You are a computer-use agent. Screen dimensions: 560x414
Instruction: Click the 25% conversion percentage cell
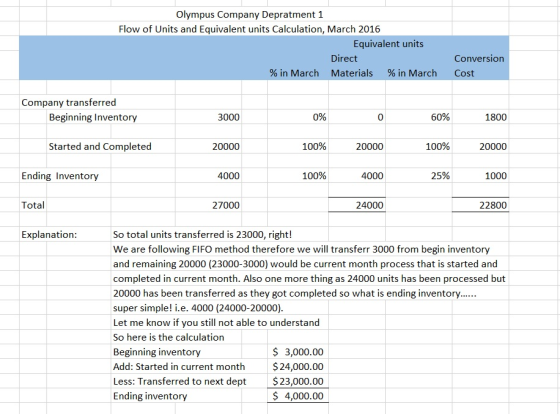click(x=440, y=176)
